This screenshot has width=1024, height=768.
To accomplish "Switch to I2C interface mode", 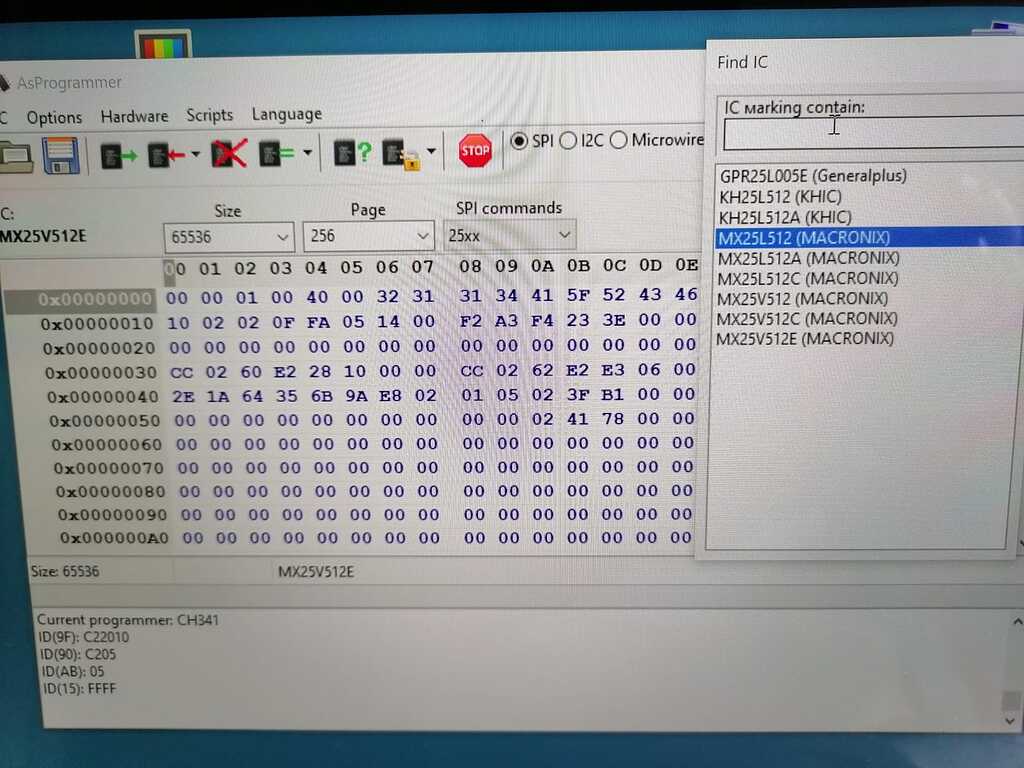I will (567, 140).
